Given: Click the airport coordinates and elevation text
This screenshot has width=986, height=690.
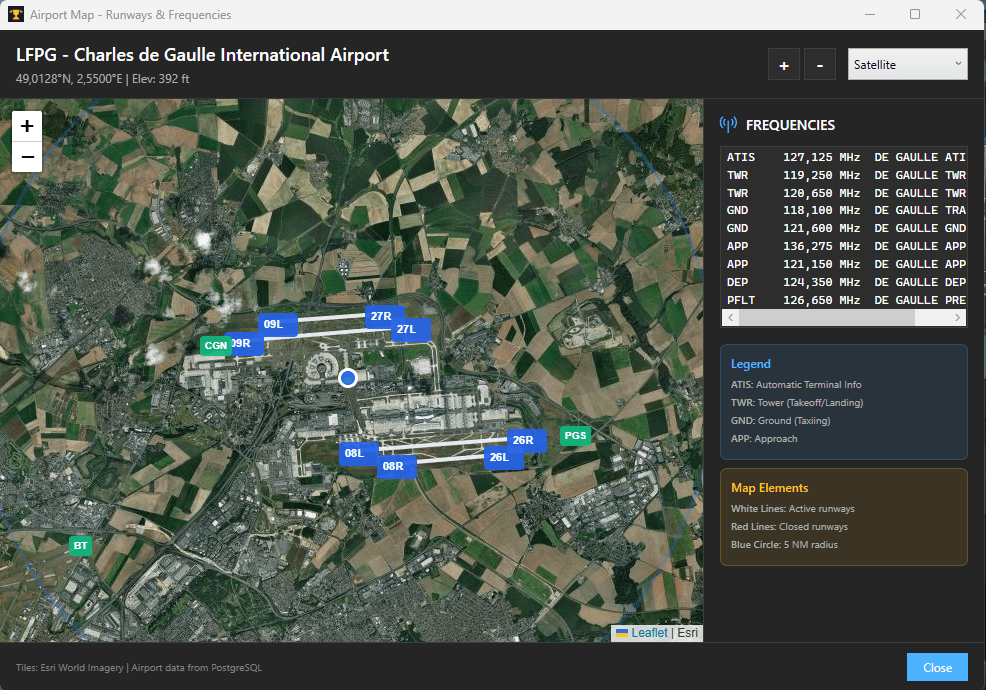Looking at the screenshot, I should tap(102, 79).
